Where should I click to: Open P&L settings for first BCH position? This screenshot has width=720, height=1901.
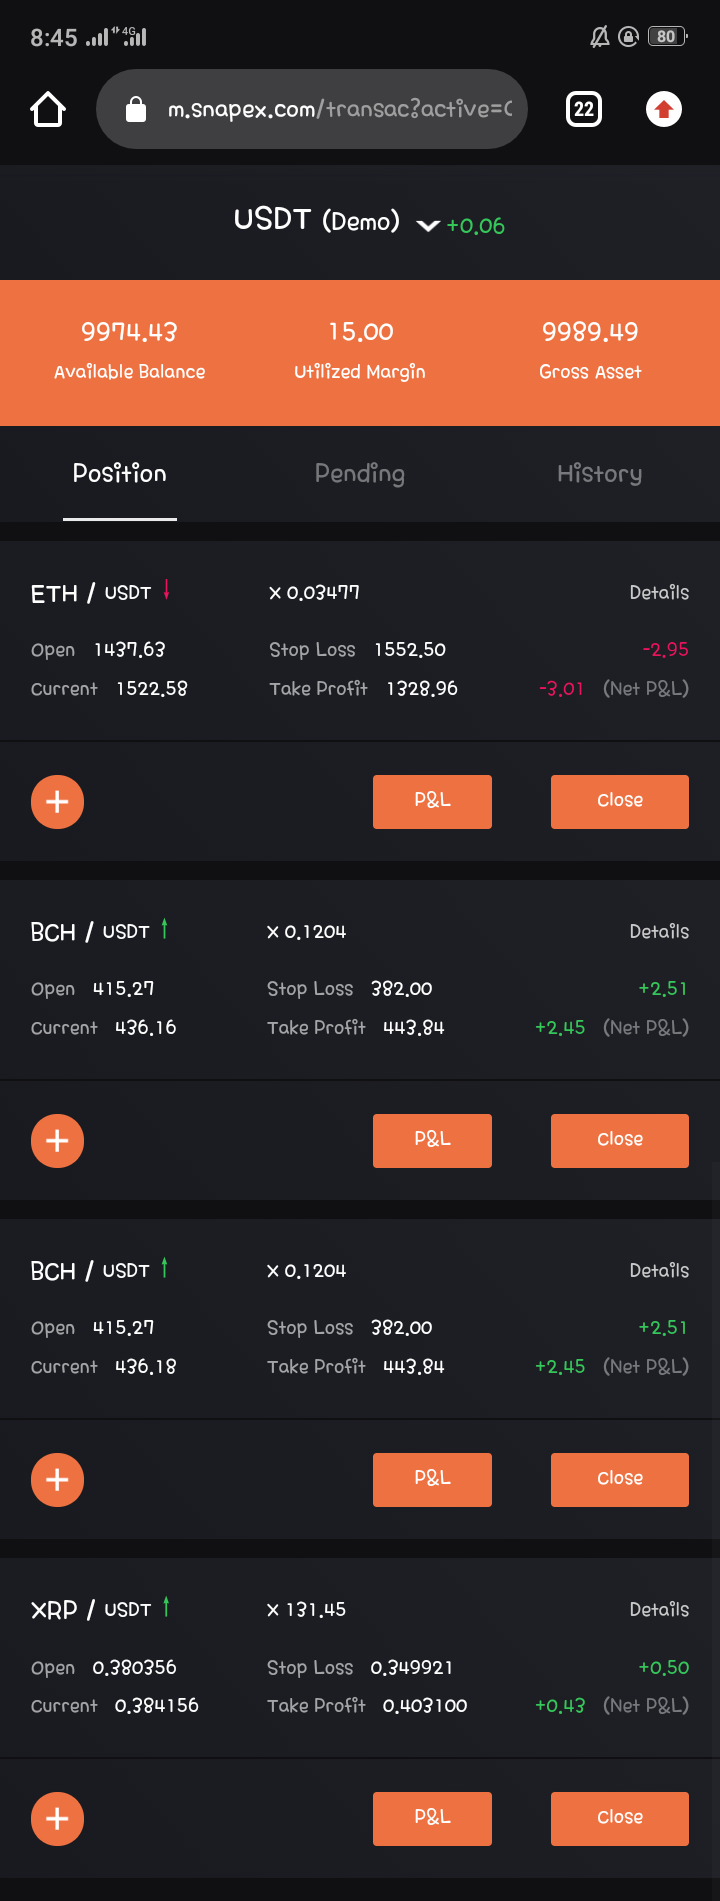432,1141
